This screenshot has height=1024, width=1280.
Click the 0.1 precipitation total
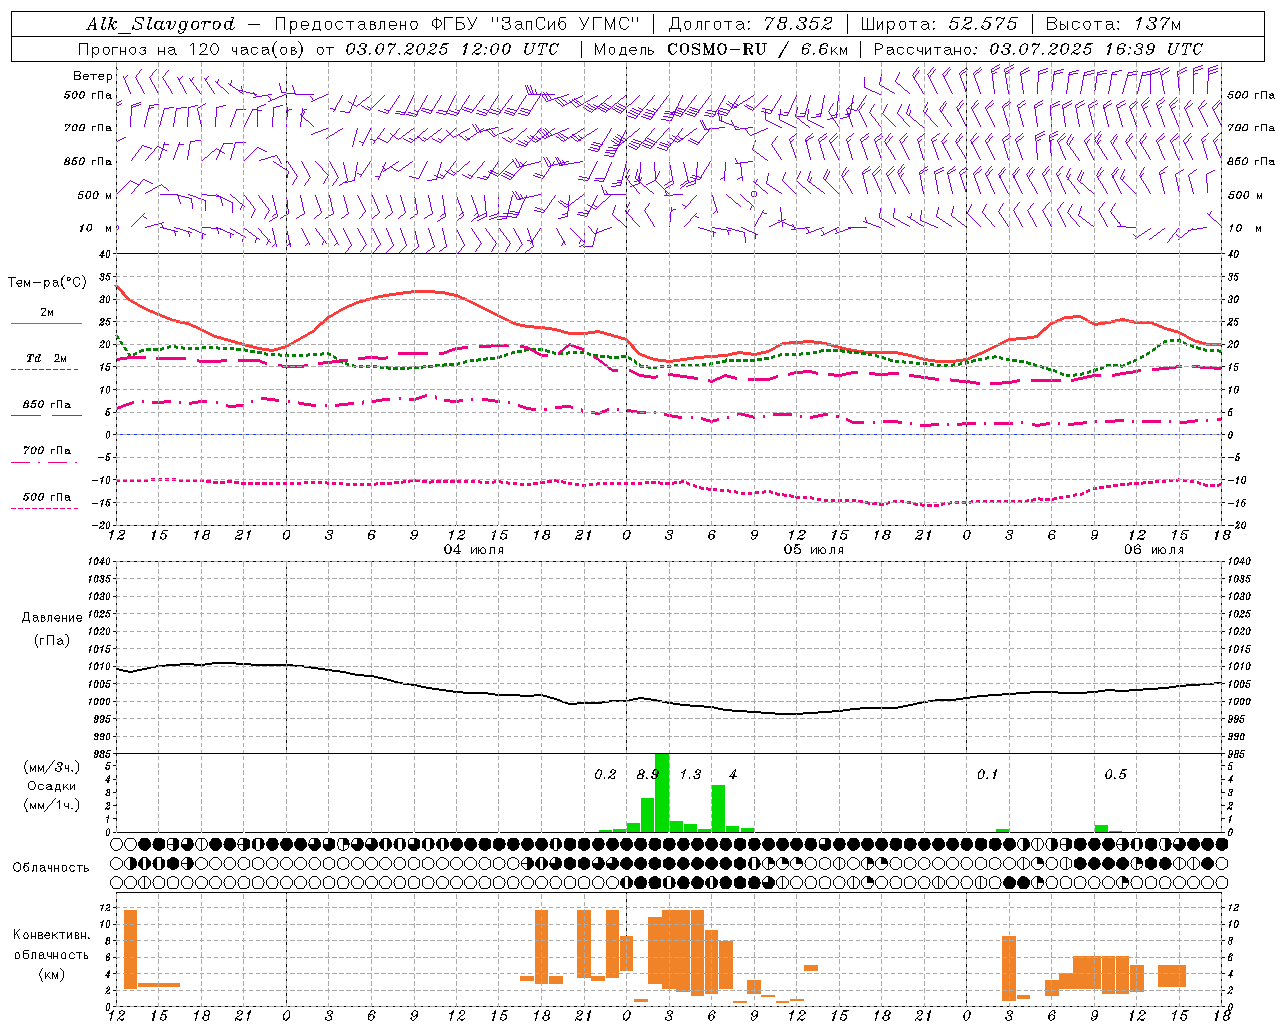988,775
